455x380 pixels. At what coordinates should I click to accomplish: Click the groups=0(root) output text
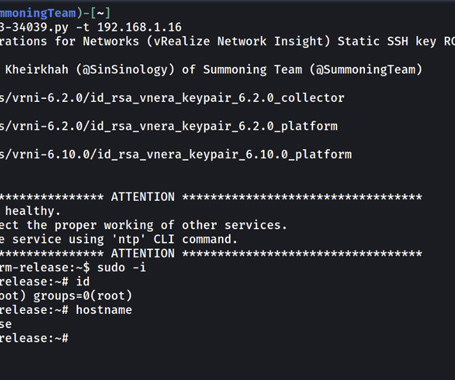83,296
